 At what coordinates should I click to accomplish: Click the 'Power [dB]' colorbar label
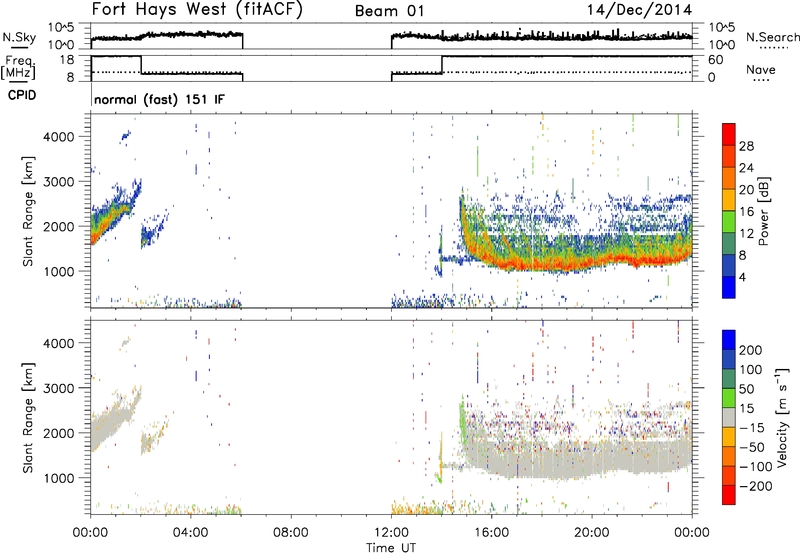[x=764, y=211]
